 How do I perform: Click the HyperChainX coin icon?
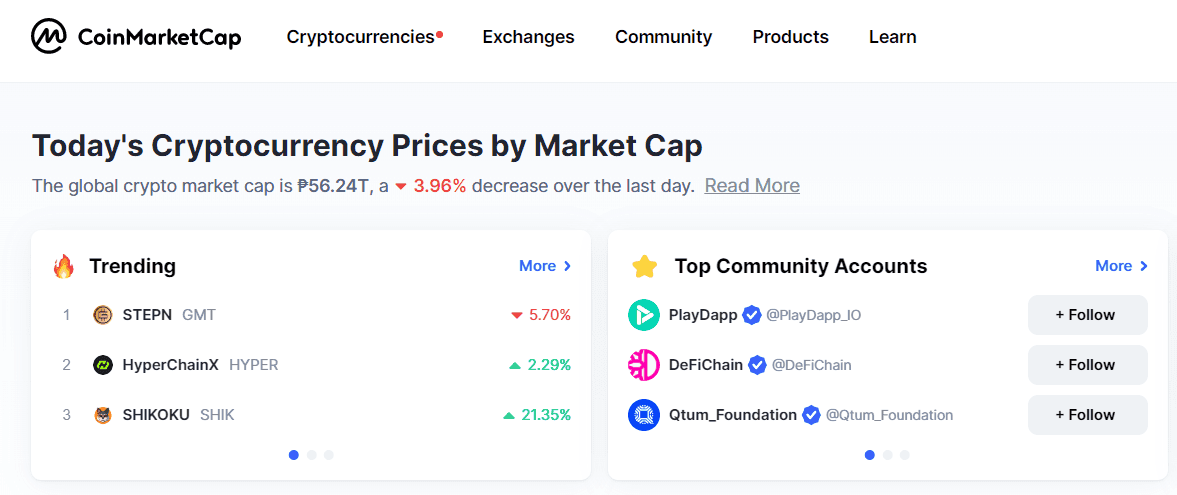click(102, 365)
